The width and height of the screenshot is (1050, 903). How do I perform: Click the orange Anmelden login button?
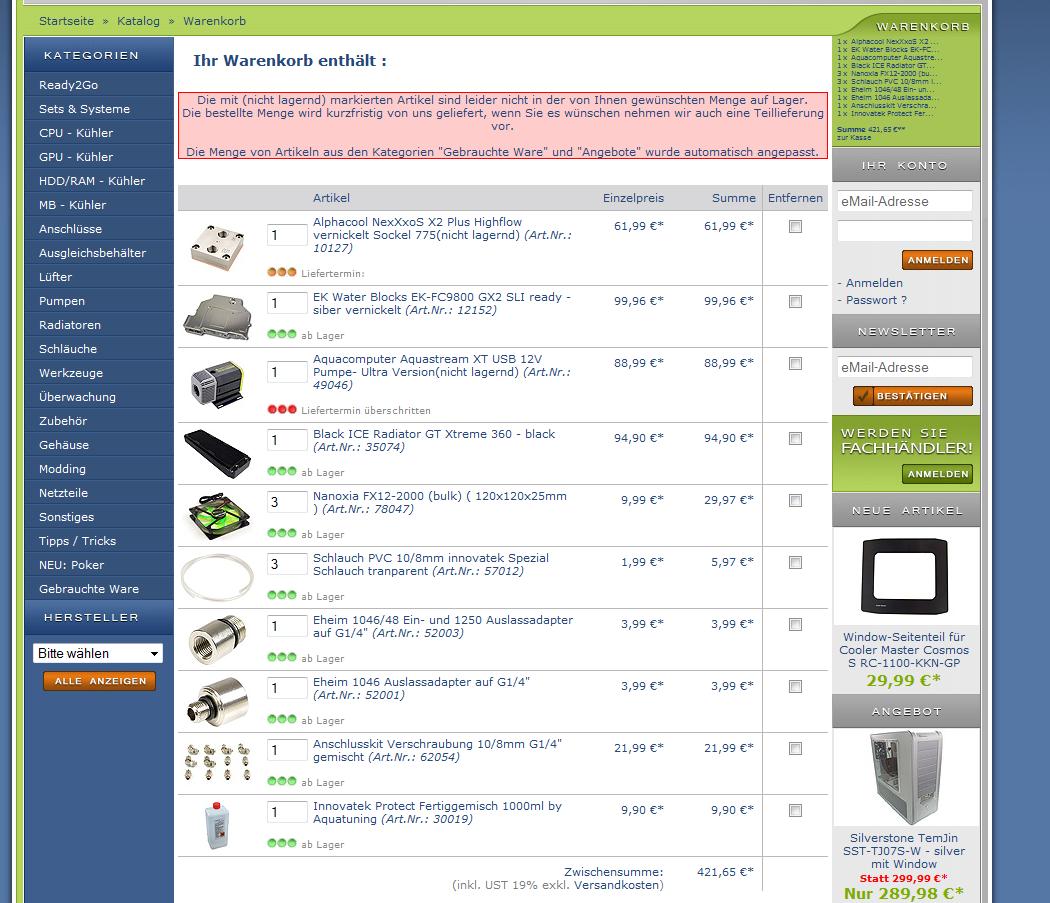[938, 260]
